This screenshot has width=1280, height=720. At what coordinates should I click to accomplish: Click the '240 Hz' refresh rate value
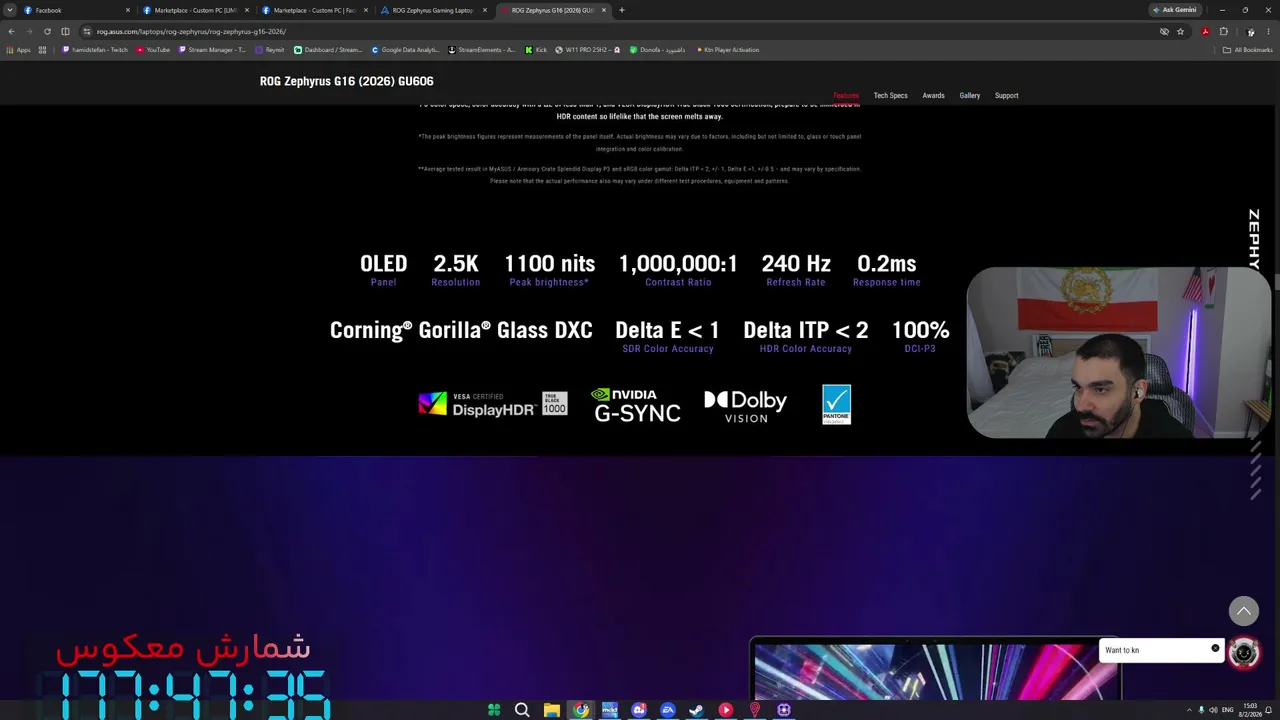pos(796,264)
